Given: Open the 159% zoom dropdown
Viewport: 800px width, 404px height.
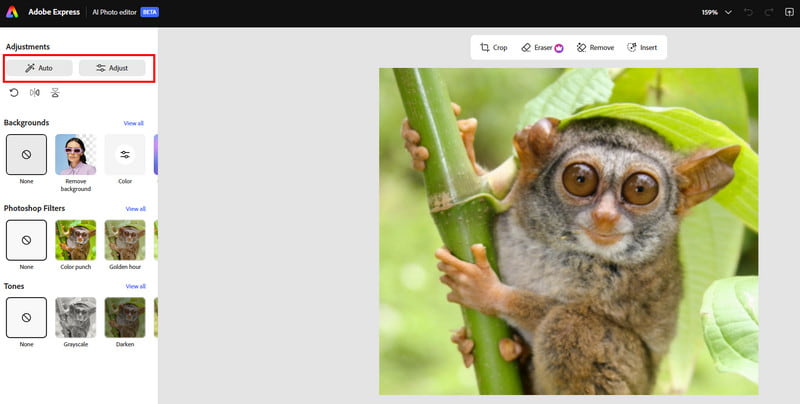Looking at the screenshot, I should 716,12.
